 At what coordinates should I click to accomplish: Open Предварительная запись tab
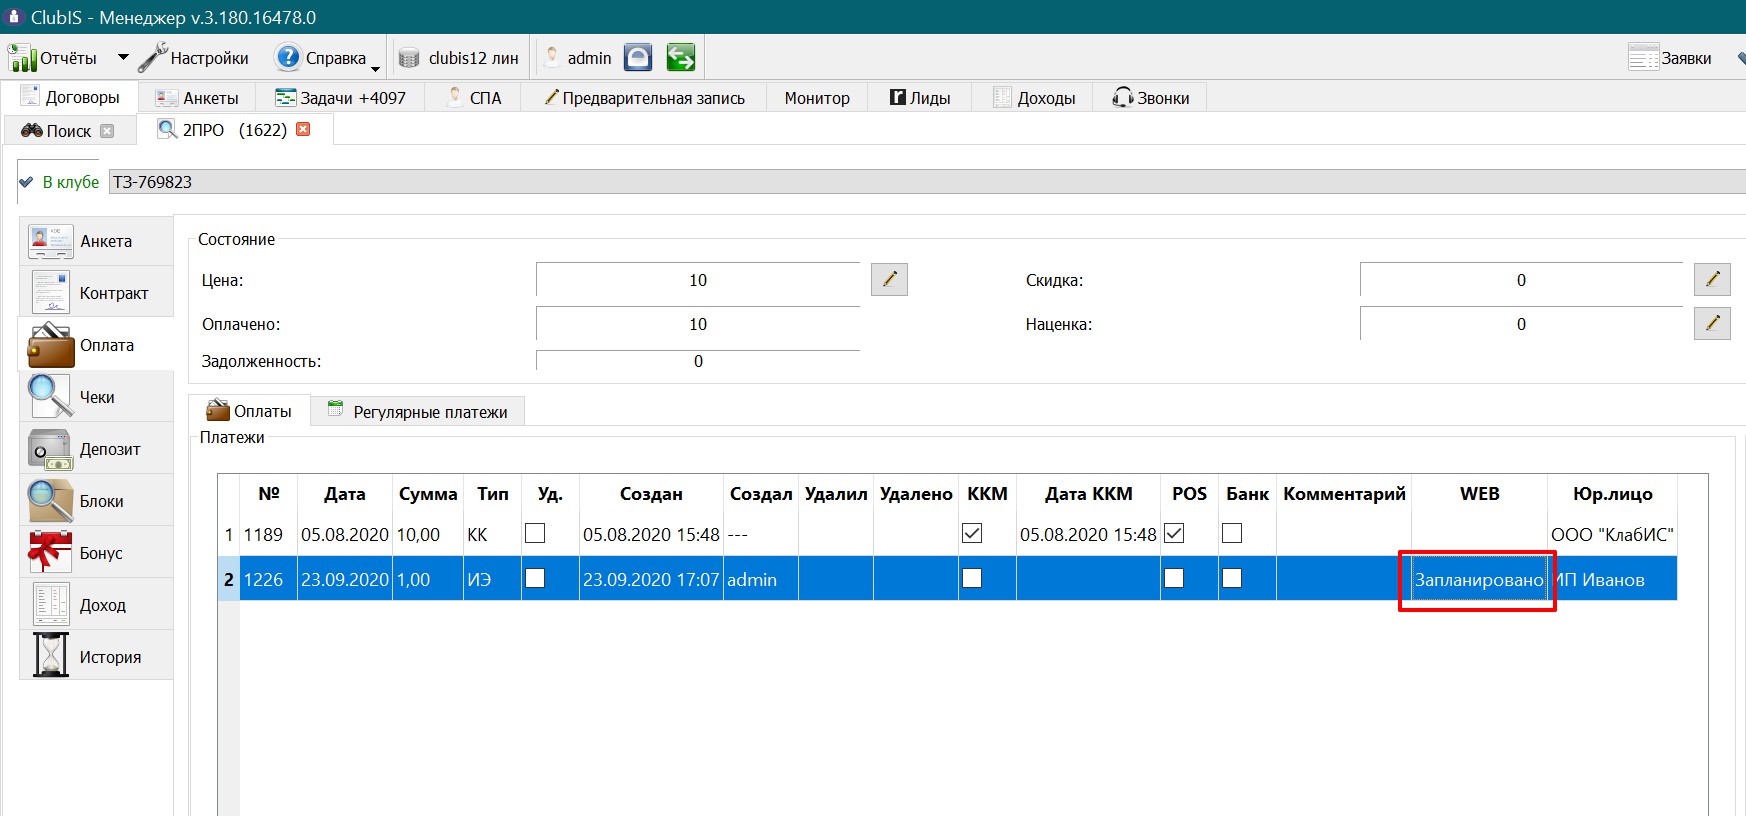coord(644,98)
